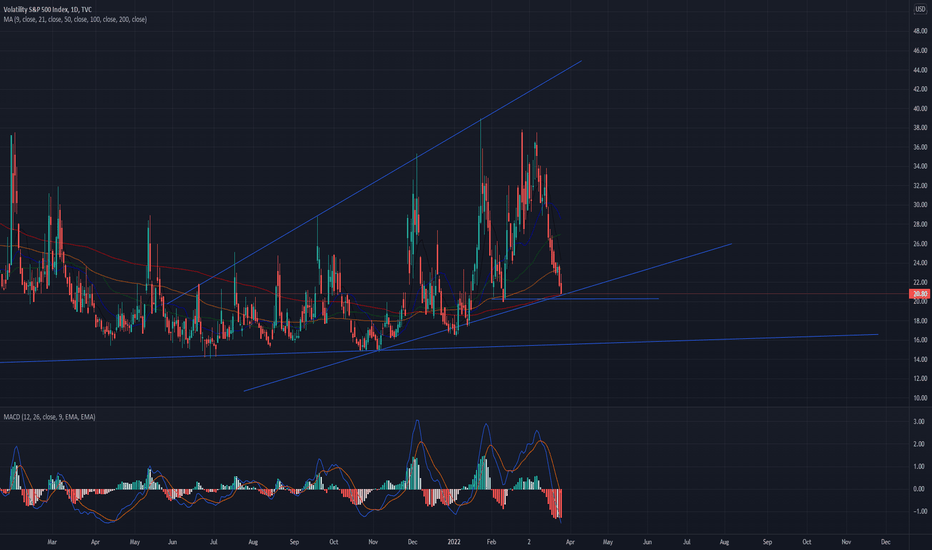The height and width of the screenshot is (550, 932).
Task: Select the steep upper blue trend line
Action: click(x=374, y=182)
